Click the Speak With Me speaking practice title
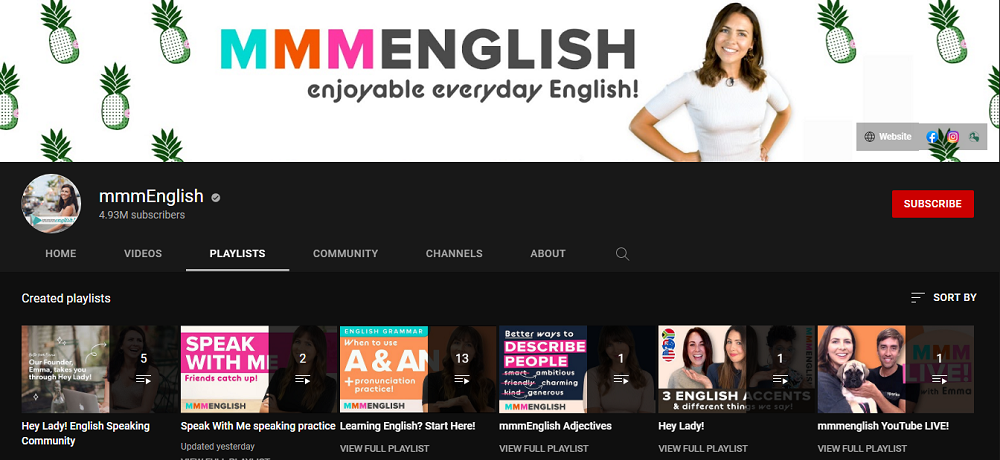Screen dimensions: 1000x460 [258, 426]
